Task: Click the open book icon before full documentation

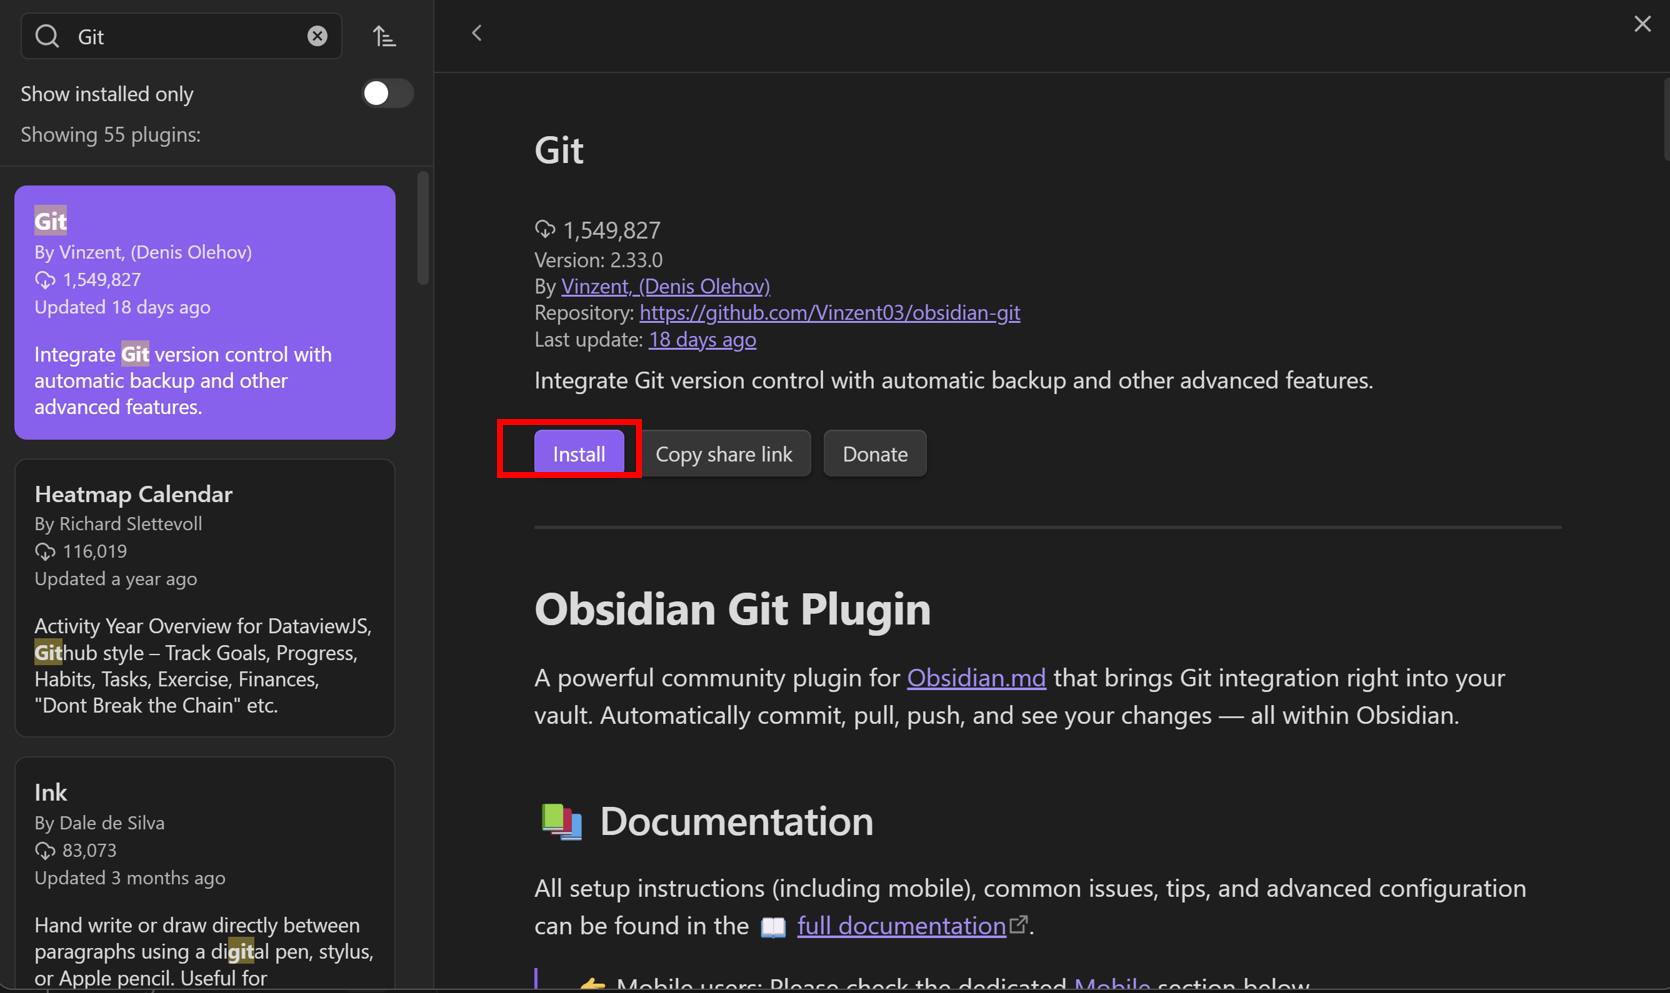Action: point(773,927)
